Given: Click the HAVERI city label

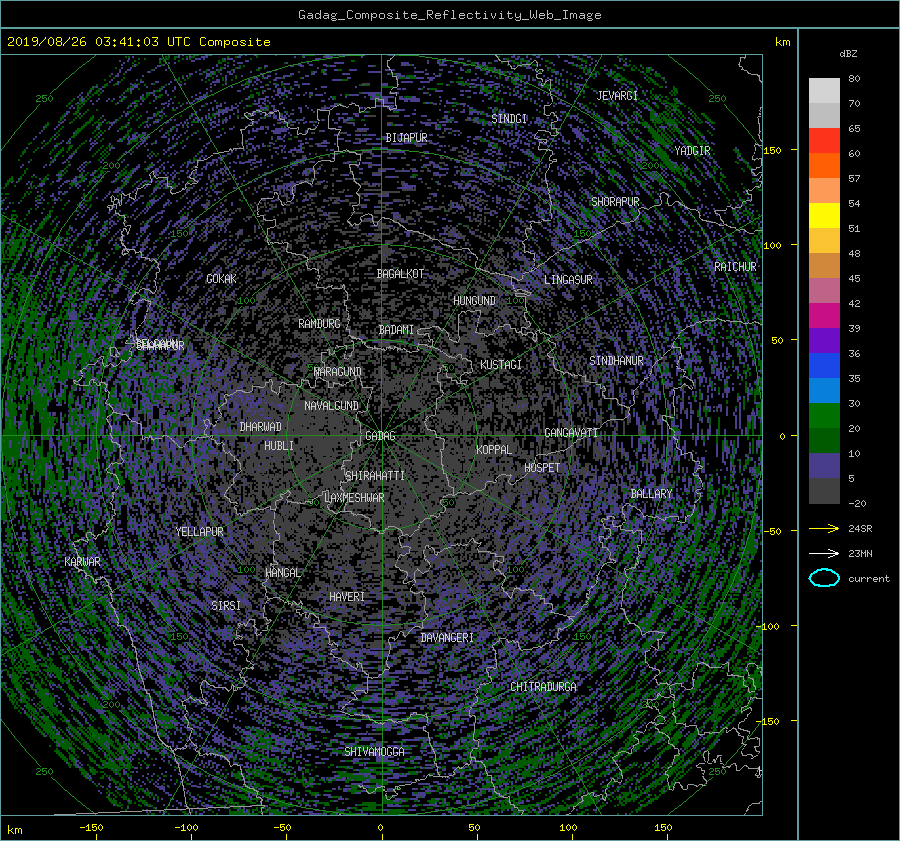Looking at the screenshot, I should [347, 597].
